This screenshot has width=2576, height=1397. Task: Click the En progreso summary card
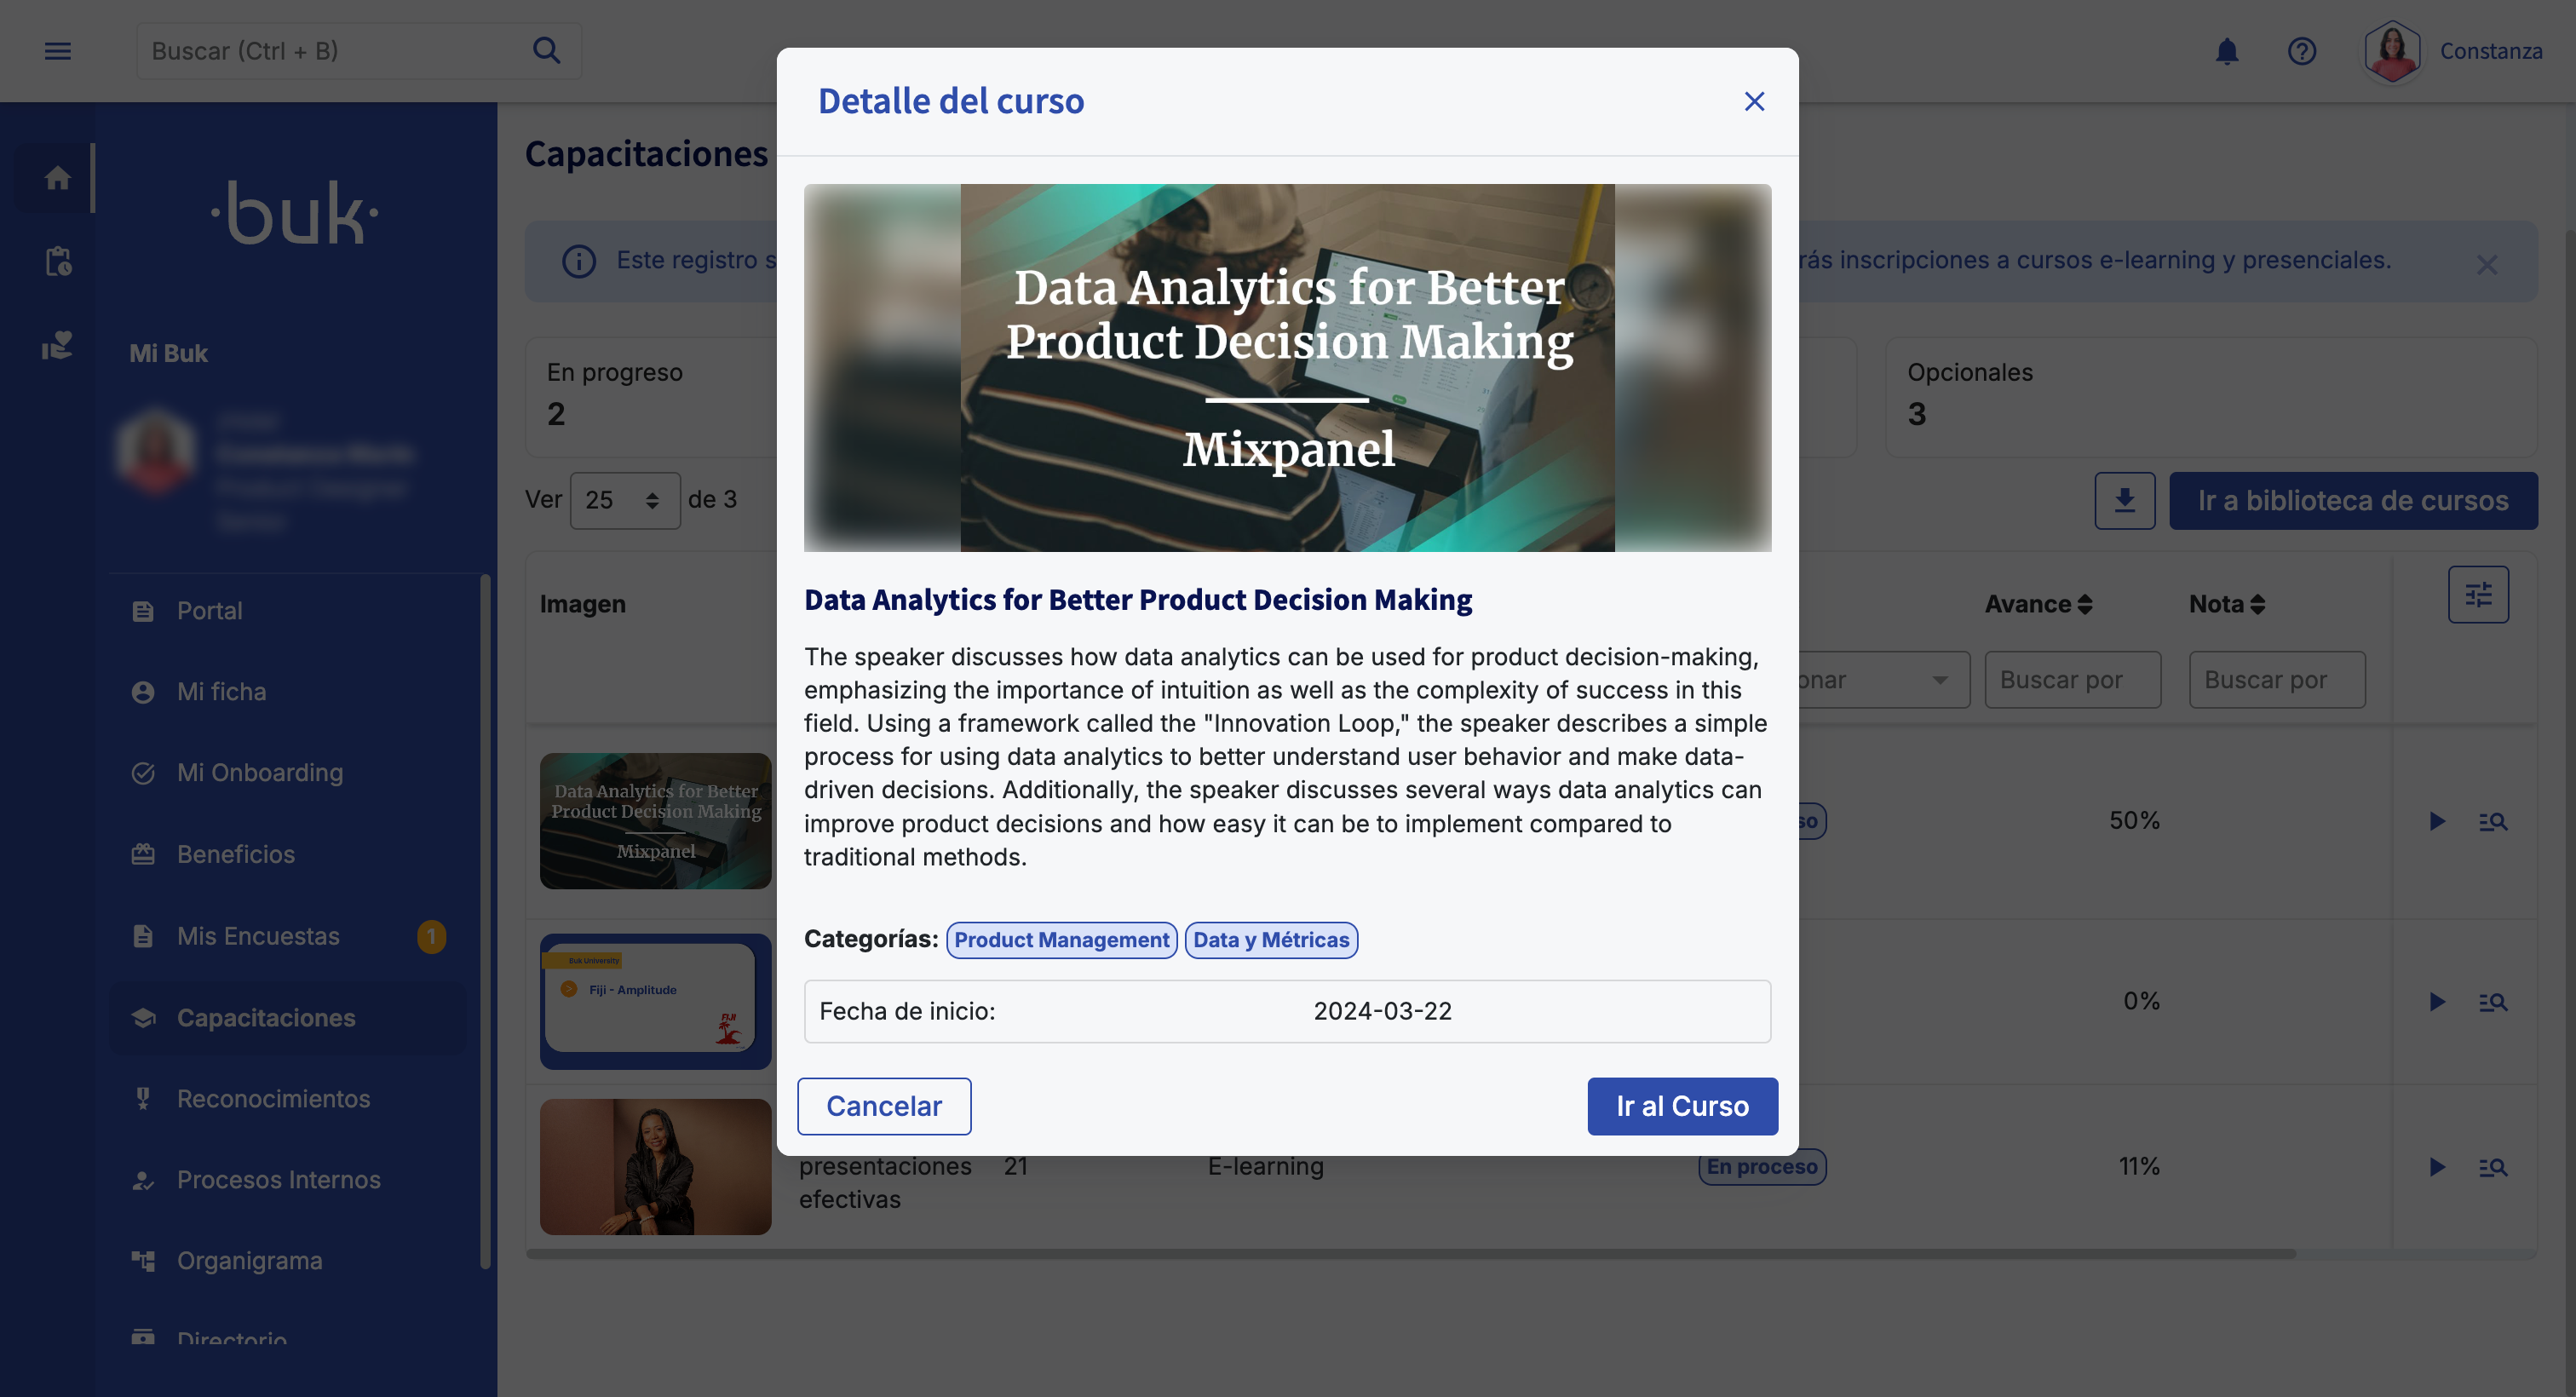pyautogui.click(x=652, y=397)
